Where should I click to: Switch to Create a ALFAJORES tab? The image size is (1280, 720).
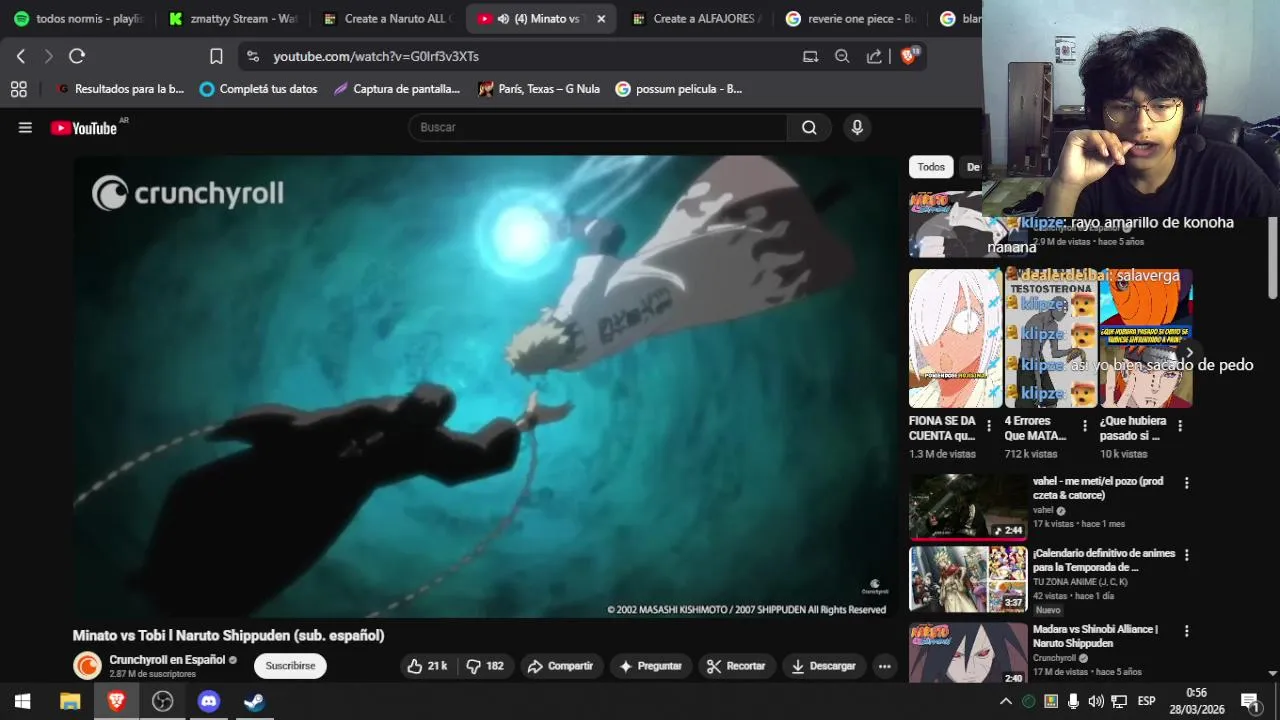697,19
